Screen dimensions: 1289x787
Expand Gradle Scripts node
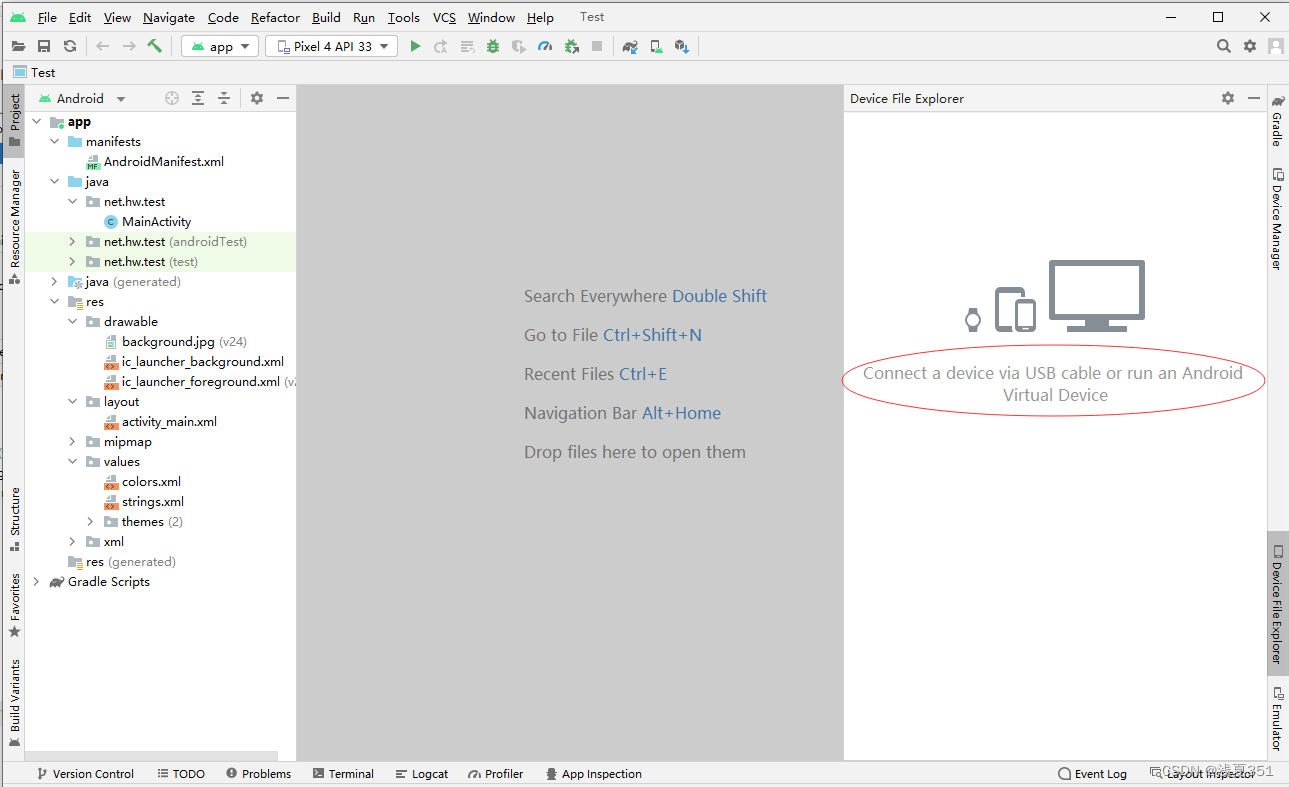tap(36, 582)
